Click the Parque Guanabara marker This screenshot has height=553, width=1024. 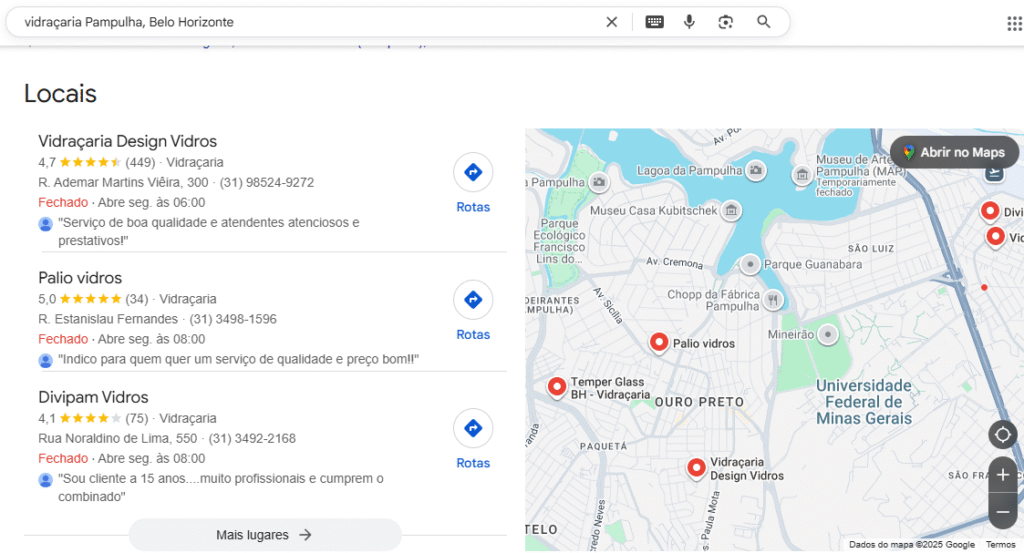pyautogui.click(x=750, y=264)
